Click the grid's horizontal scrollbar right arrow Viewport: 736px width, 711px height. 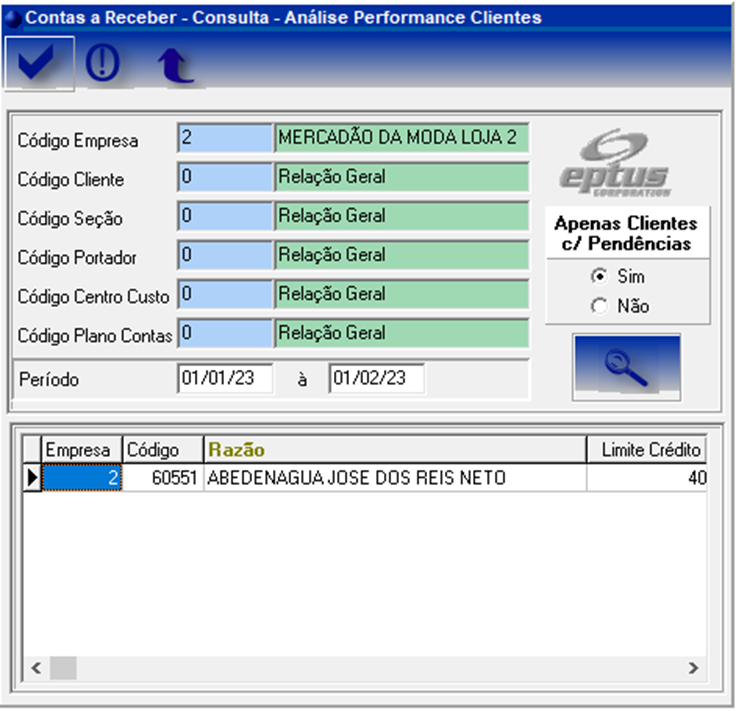693,668
